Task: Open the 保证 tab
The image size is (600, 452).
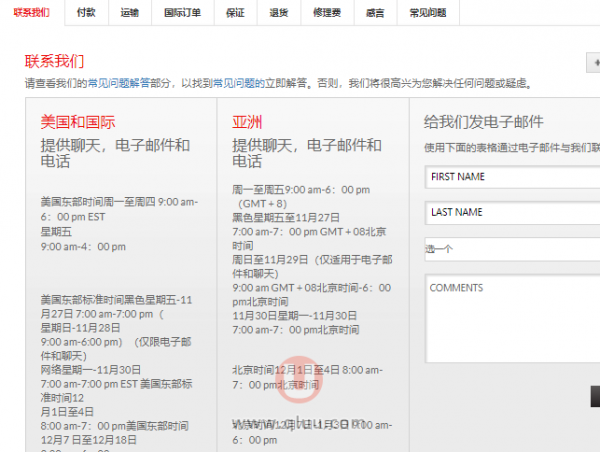Action: tap(234, 13)
